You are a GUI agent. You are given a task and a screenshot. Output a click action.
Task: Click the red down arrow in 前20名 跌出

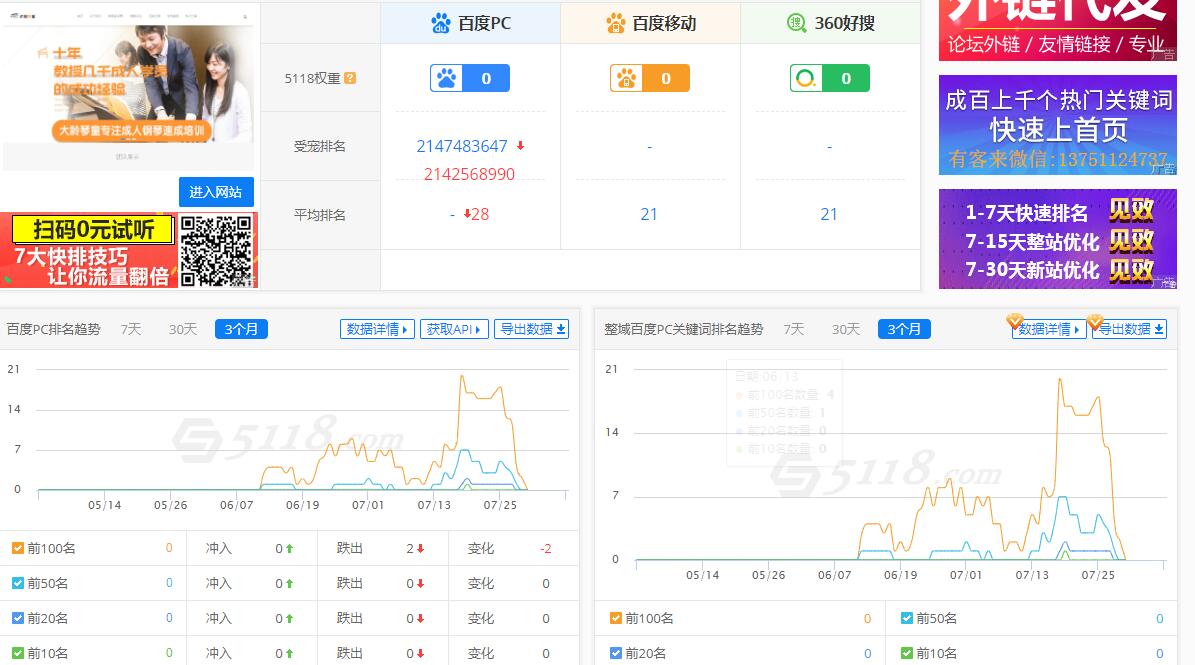(x=421, y=619)
